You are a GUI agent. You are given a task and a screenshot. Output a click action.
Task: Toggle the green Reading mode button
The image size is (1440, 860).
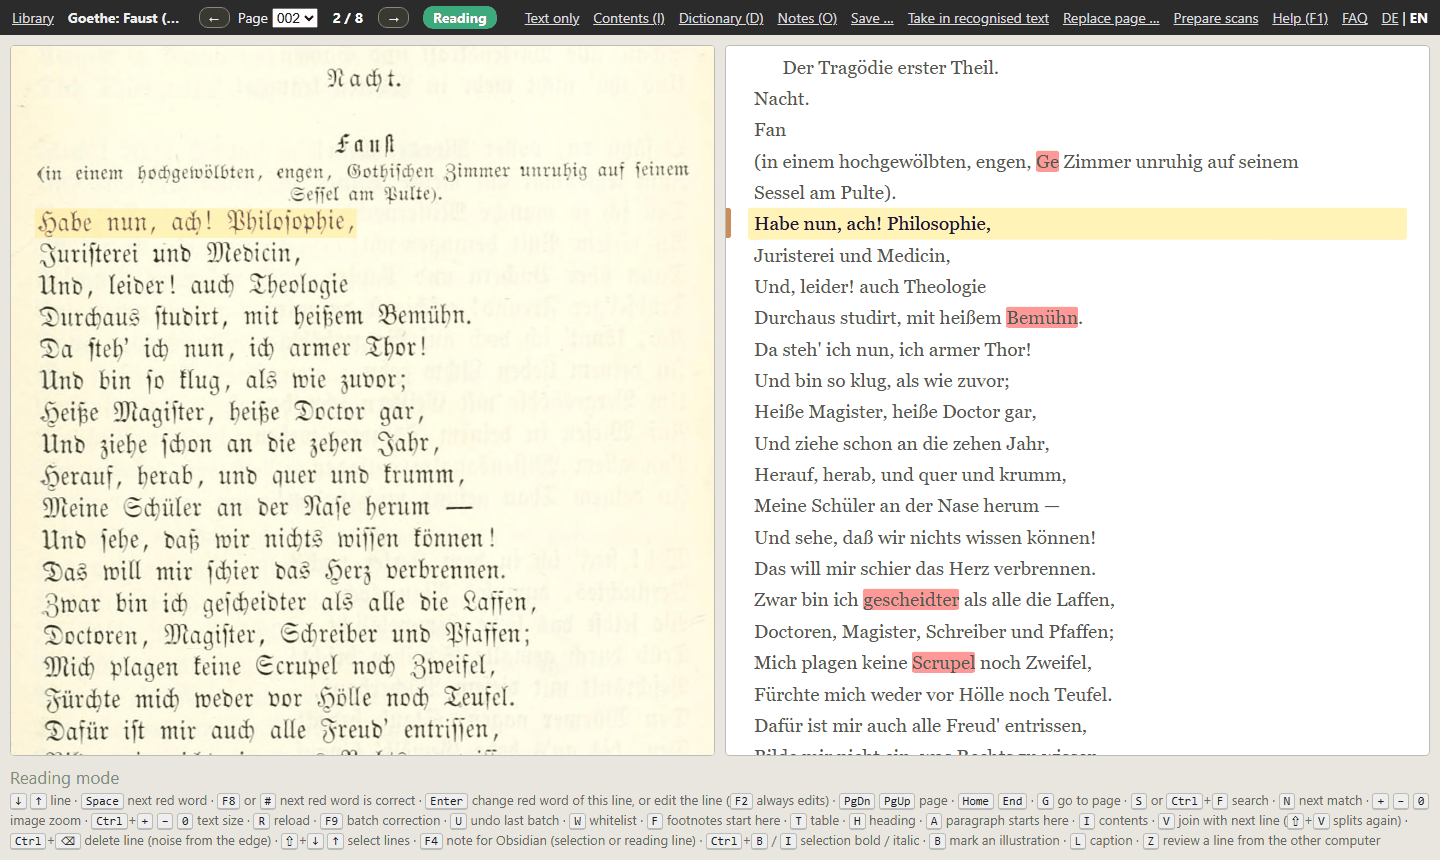pyautogui.click(x=459, y=18)
